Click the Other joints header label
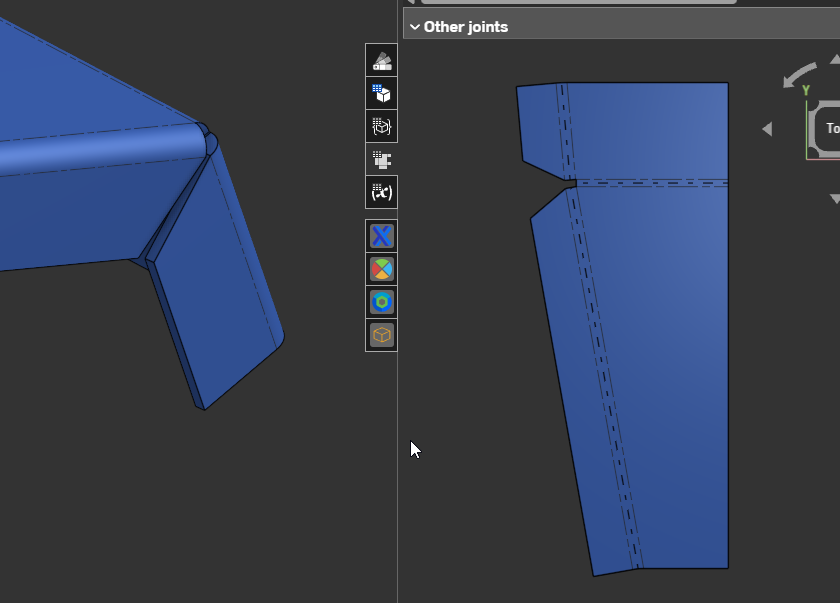840x603 pixels. click(466, 27)
